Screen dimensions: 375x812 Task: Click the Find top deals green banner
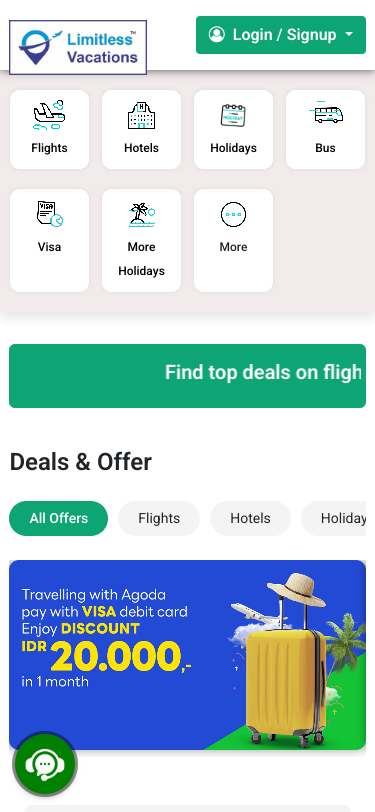(x=188, y=376)
